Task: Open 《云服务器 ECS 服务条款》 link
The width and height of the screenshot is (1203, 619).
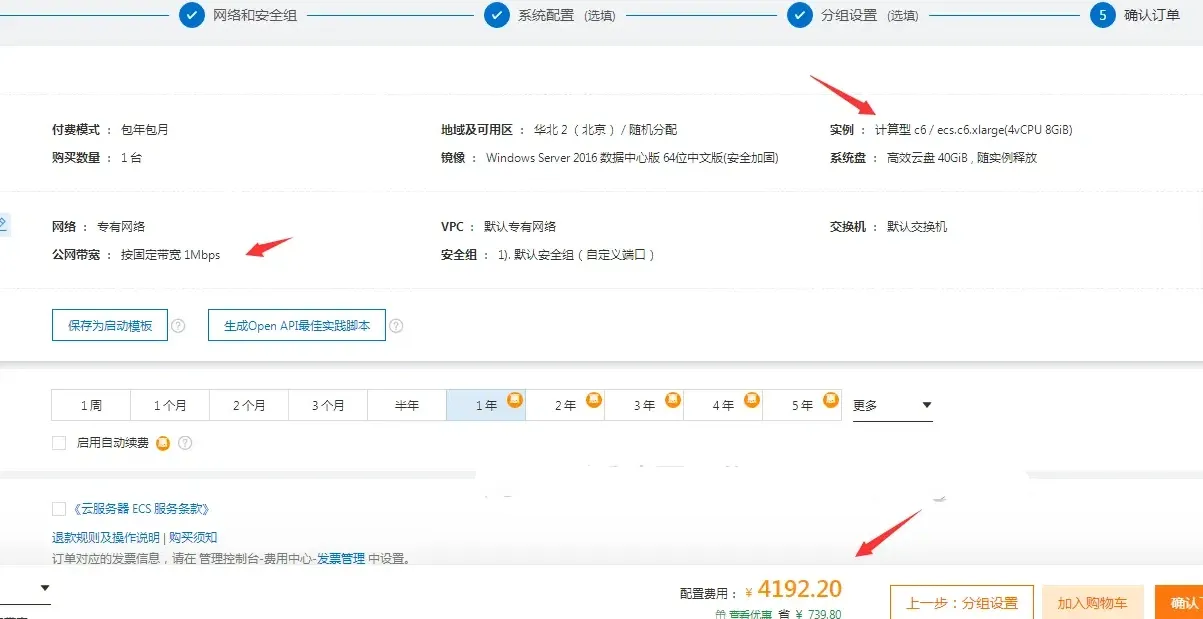Action: 141,509
